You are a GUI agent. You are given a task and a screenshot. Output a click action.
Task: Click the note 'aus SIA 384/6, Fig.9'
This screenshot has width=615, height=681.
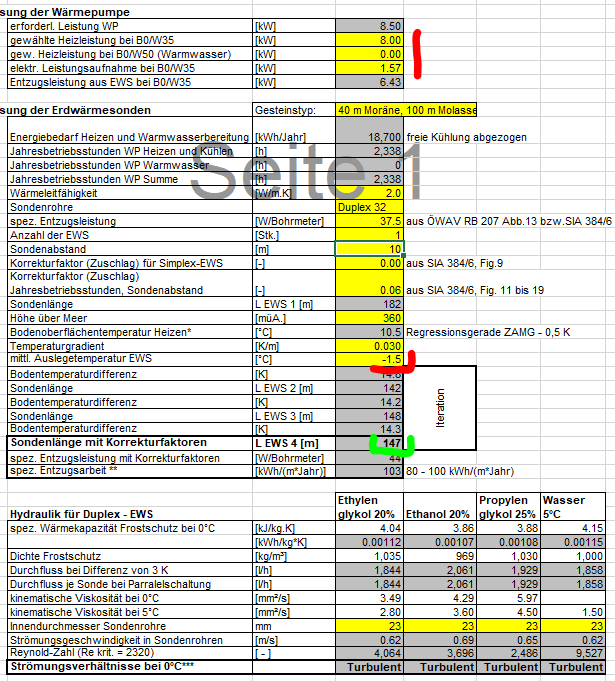(x=454, y=263)
